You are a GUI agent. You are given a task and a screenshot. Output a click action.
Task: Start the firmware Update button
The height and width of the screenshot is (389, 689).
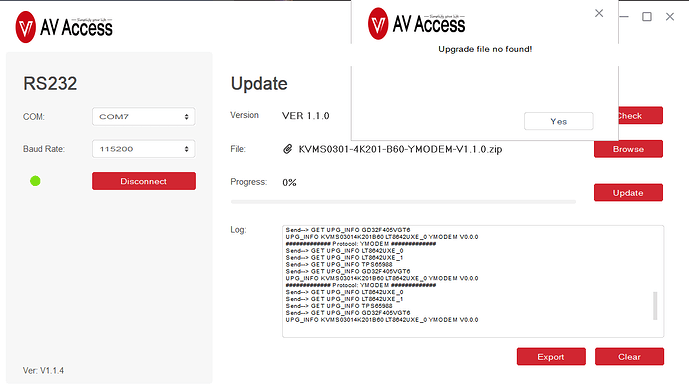(628, 193)
